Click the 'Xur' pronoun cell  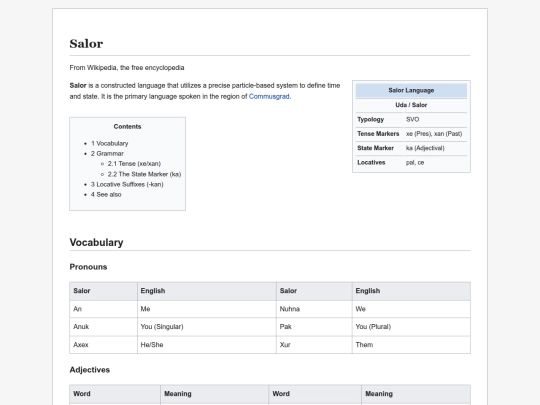(x=314, y=345)
